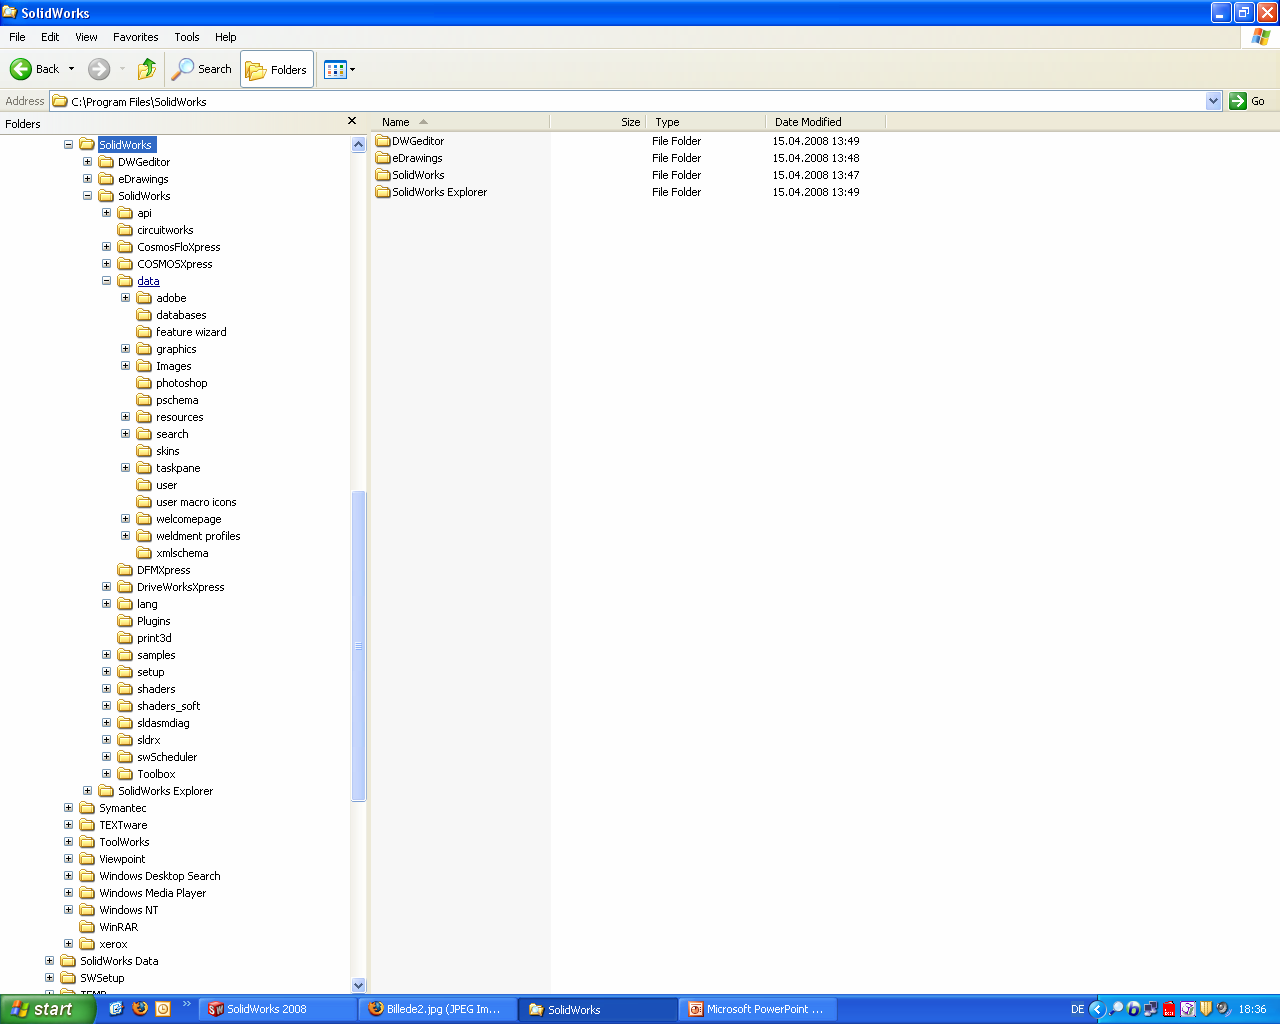Select the user macro icons folder
The width and height of the screenshot is (1280, 1024).
click(x=196, y=502)
